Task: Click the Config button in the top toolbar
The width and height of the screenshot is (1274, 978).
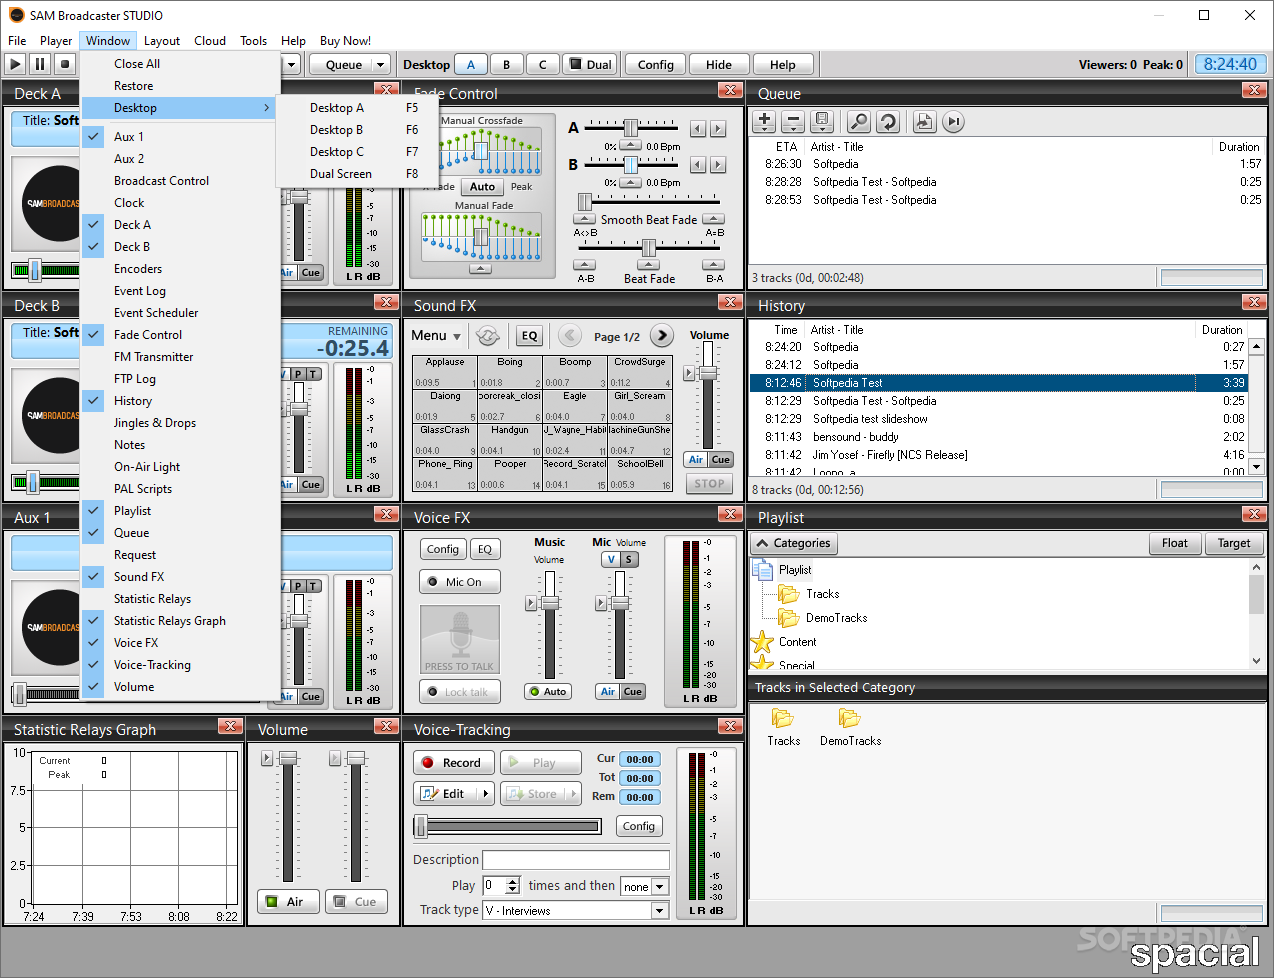Action: (x=656, y=65)
